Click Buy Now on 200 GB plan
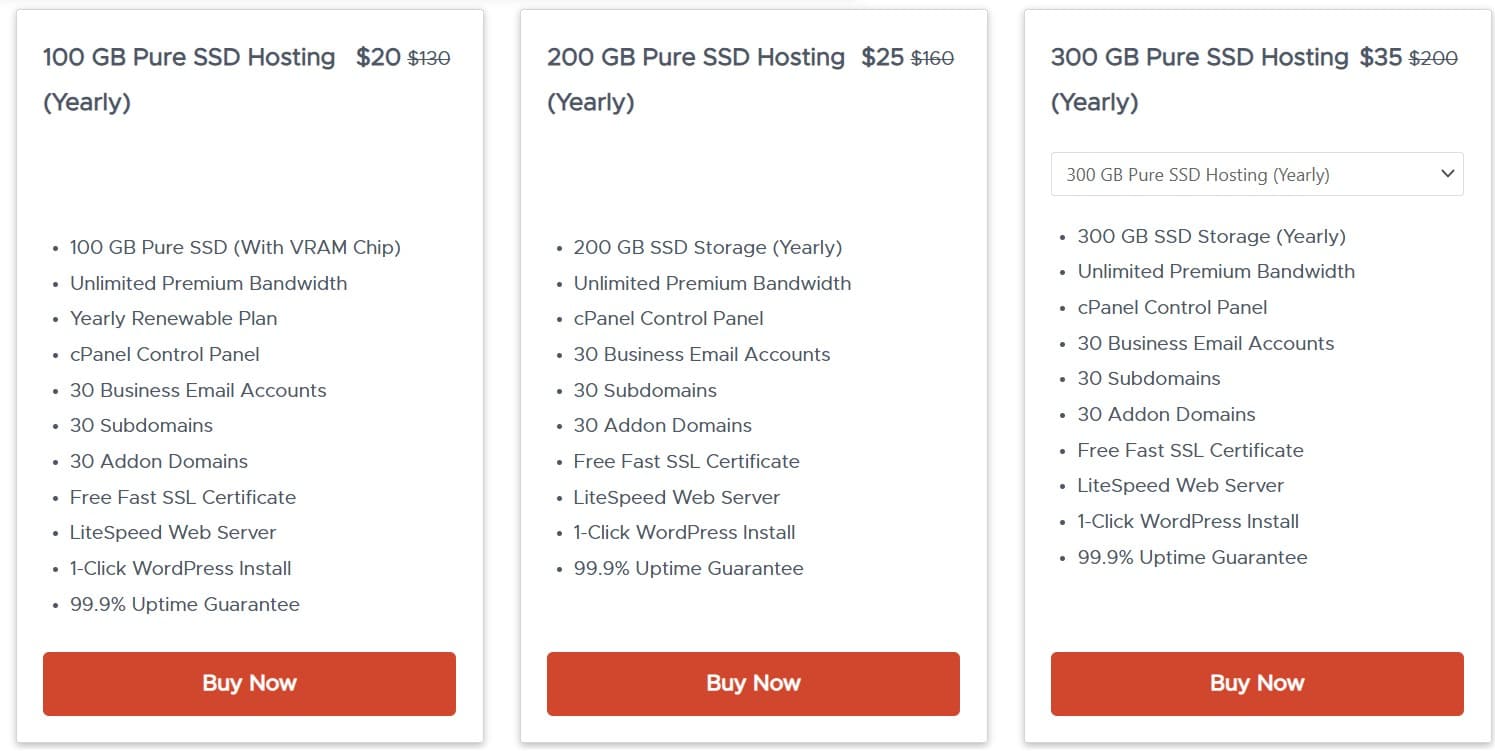The width and height of the screenshot is (1495, 751). 752,683
